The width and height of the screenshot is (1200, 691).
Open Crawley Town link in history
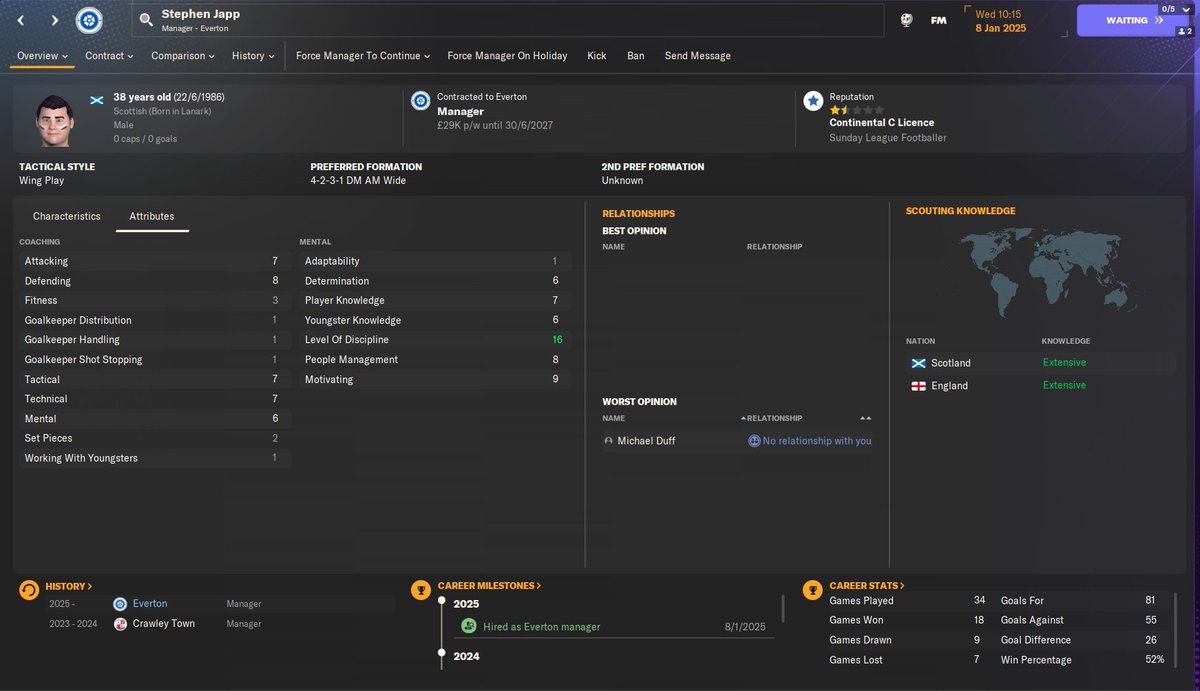pyautogui.click(x=164, y=624)
